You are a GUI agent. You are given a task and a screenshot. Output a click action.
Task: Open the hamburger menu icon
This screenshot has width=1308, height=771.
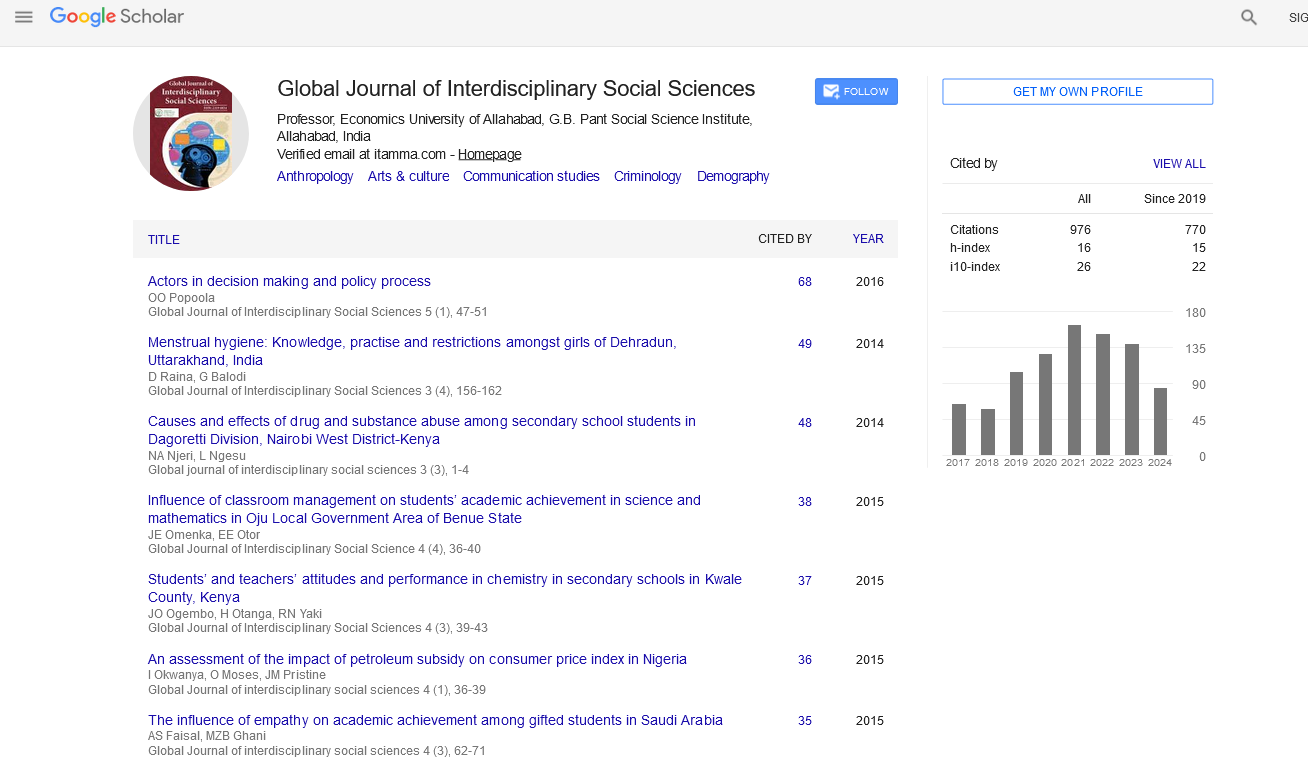tap(24, 17)
